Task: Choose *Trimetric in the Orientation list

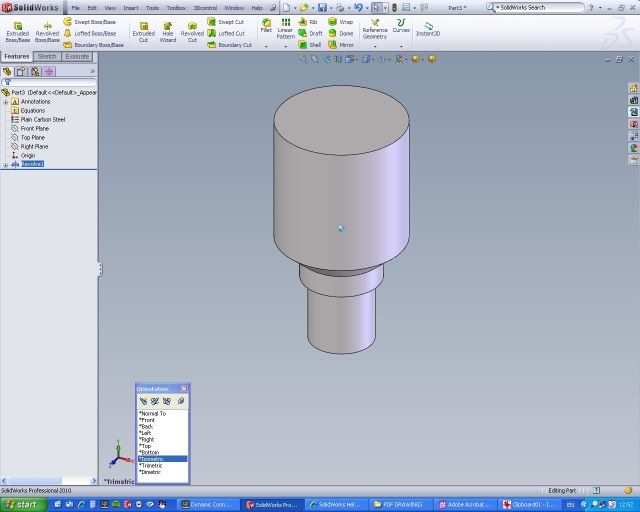Action: pos(152,465)
